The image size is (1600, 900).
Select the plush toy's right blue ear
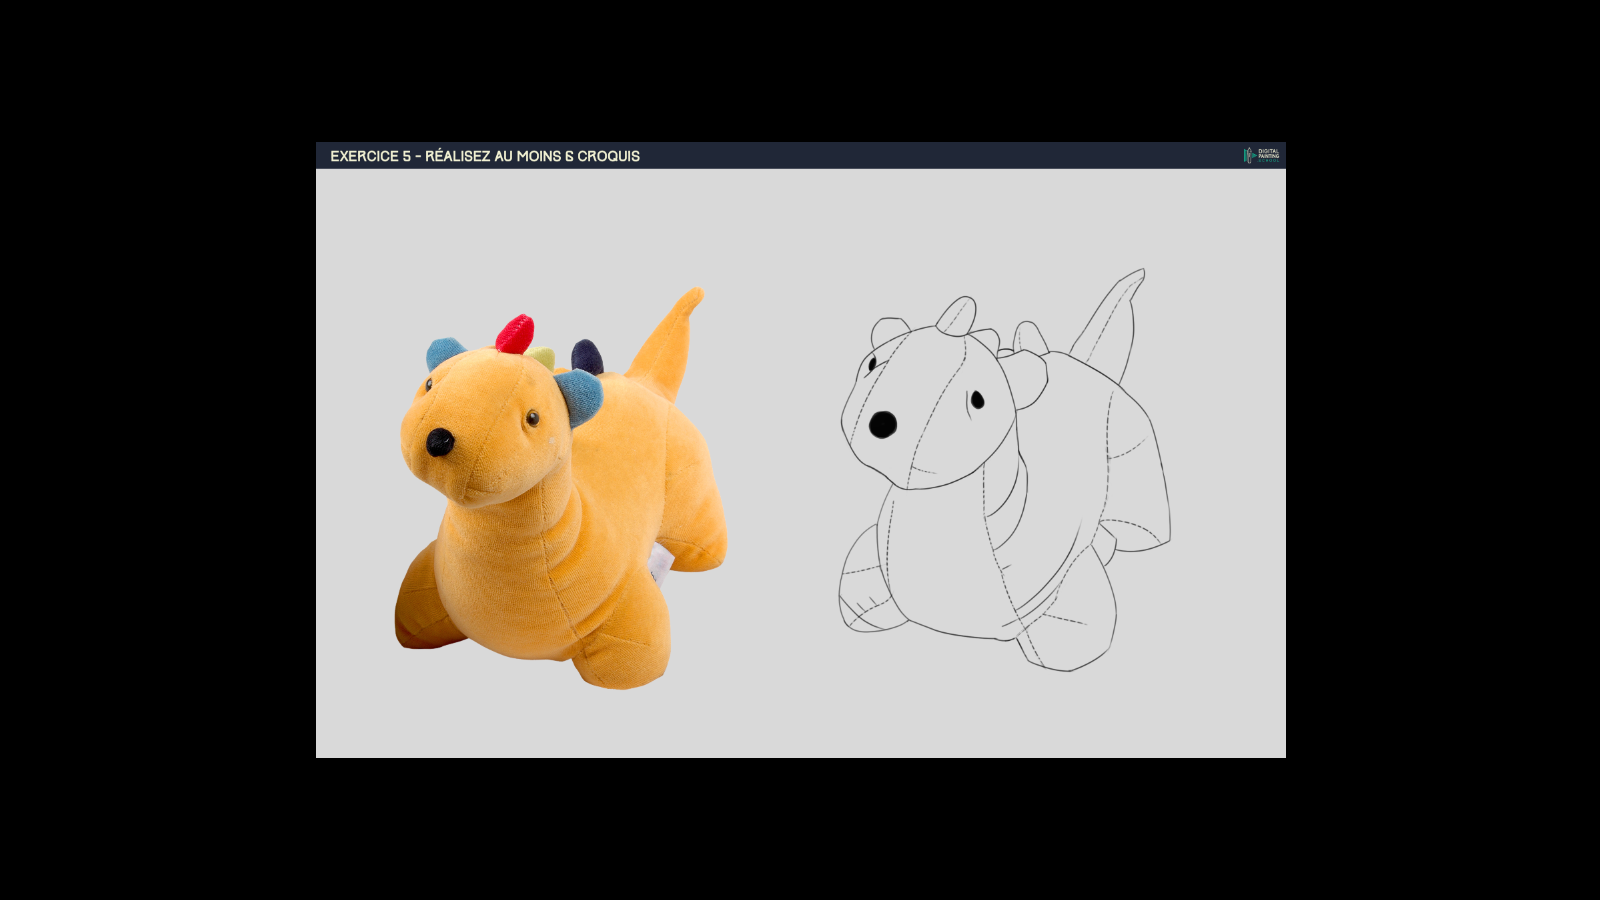[582, 394]
